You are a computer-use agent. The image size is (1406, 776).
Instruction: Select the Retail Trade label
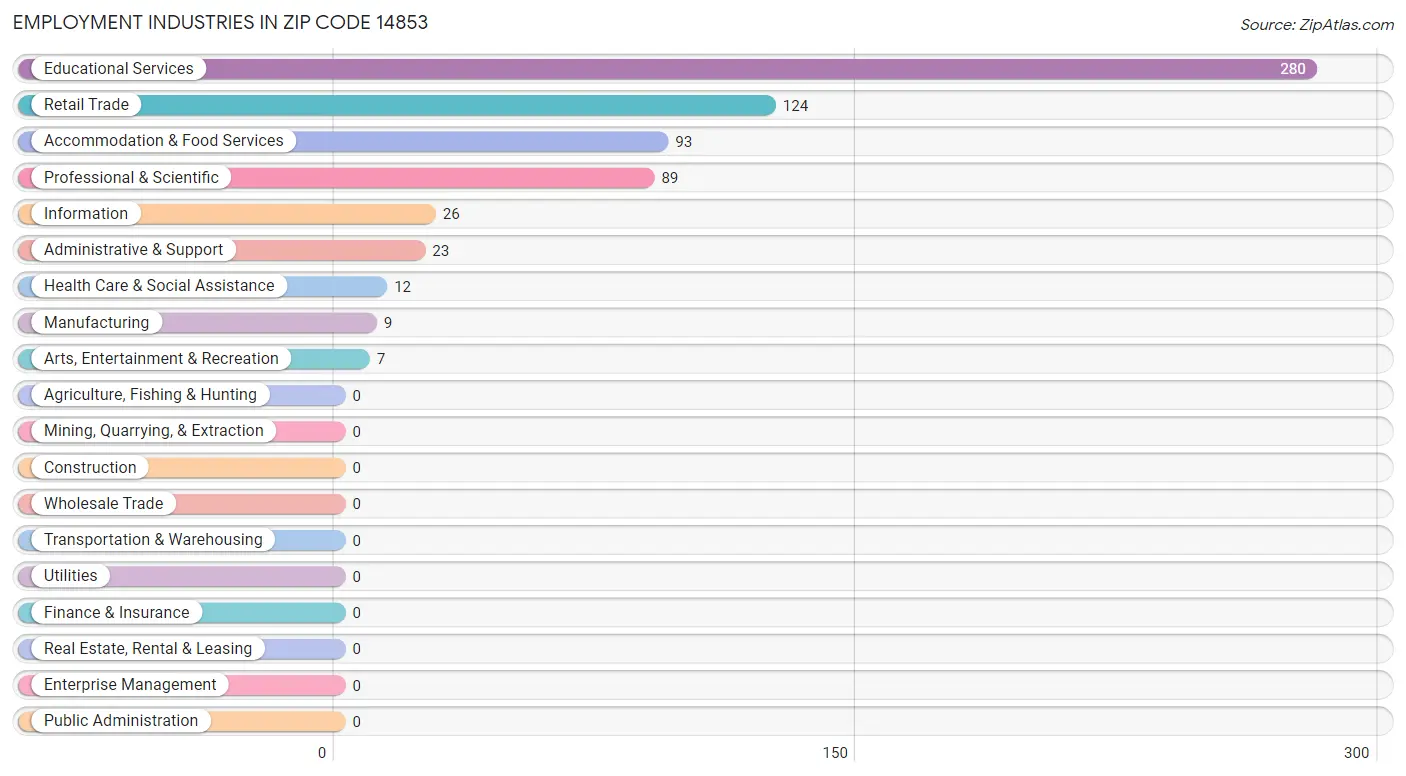click(x=86, y=104)
